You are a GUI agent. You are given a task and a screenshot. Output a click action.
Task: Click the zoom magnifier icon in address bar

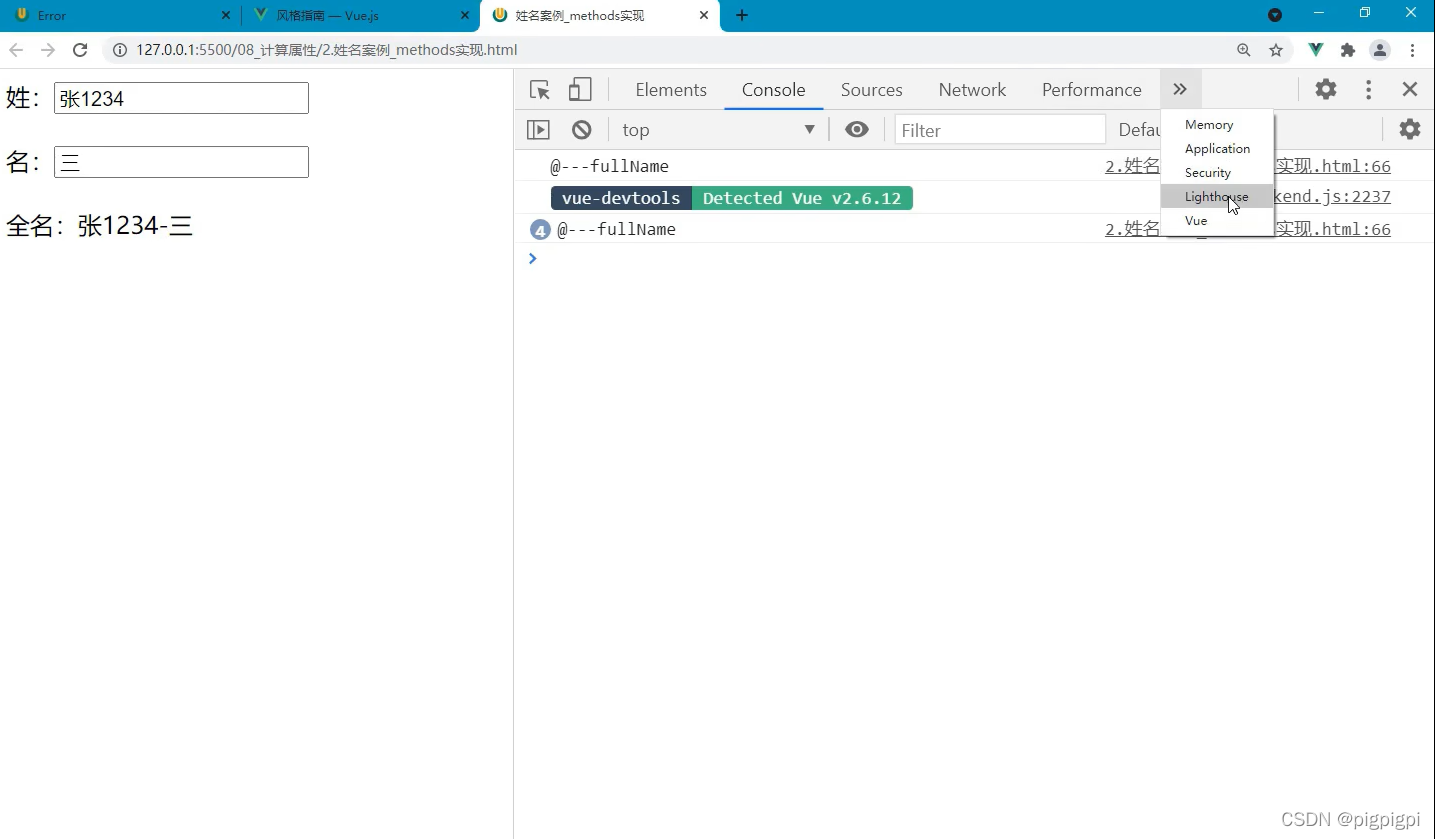(1244, 50)
